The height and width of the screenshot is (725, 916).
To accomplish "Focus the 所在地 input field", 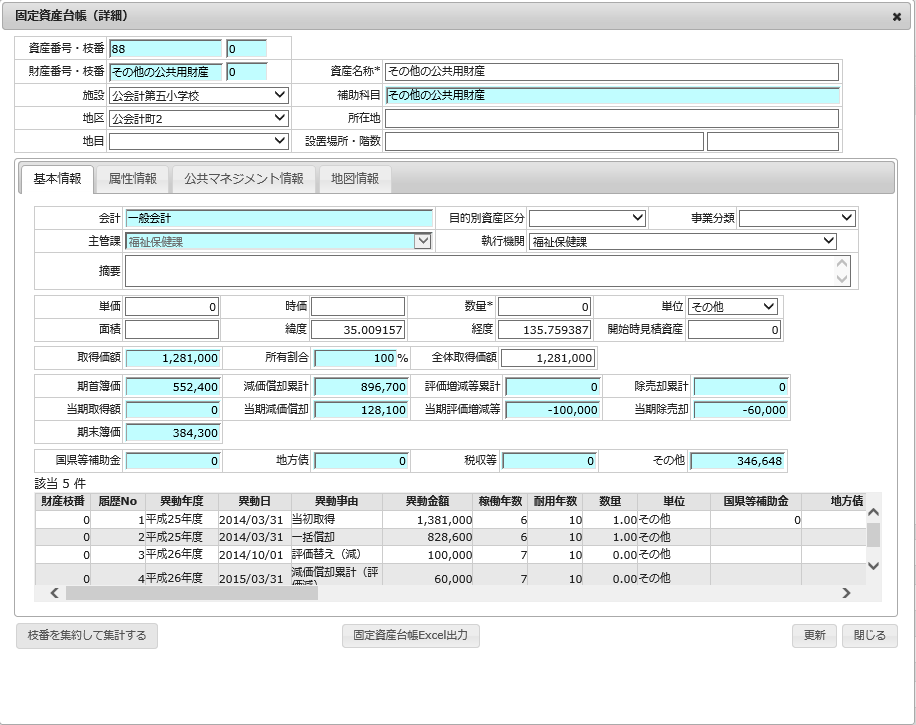I will pyautogui.click(x=612, y=119).
